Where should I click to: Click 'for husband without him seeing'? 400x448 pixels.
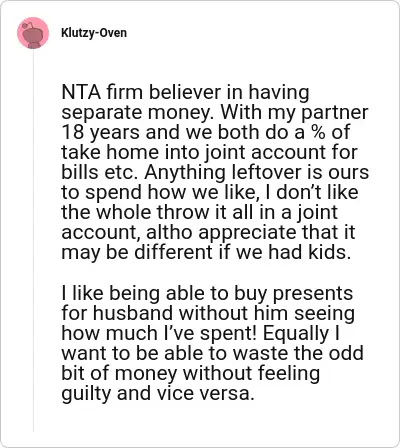click(208, 313)
